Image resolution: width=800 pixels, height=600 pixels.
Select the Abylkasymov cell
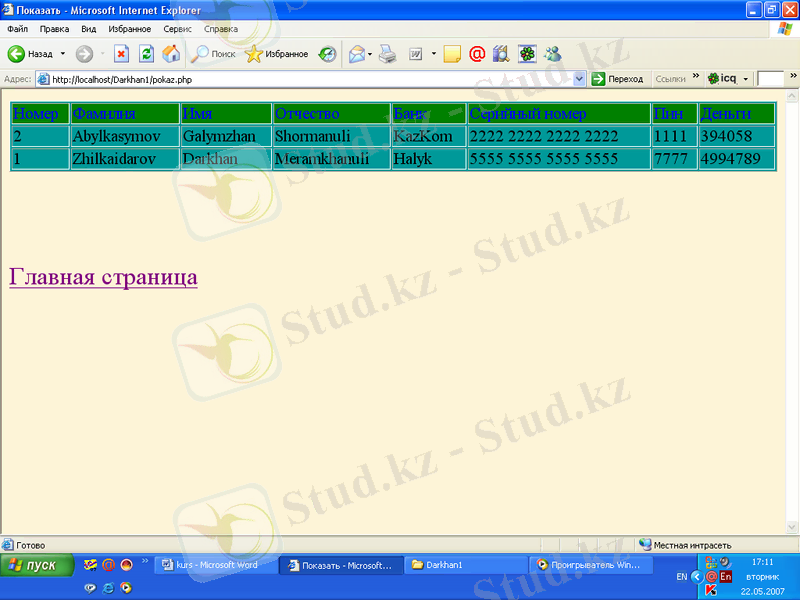point(125,136)
